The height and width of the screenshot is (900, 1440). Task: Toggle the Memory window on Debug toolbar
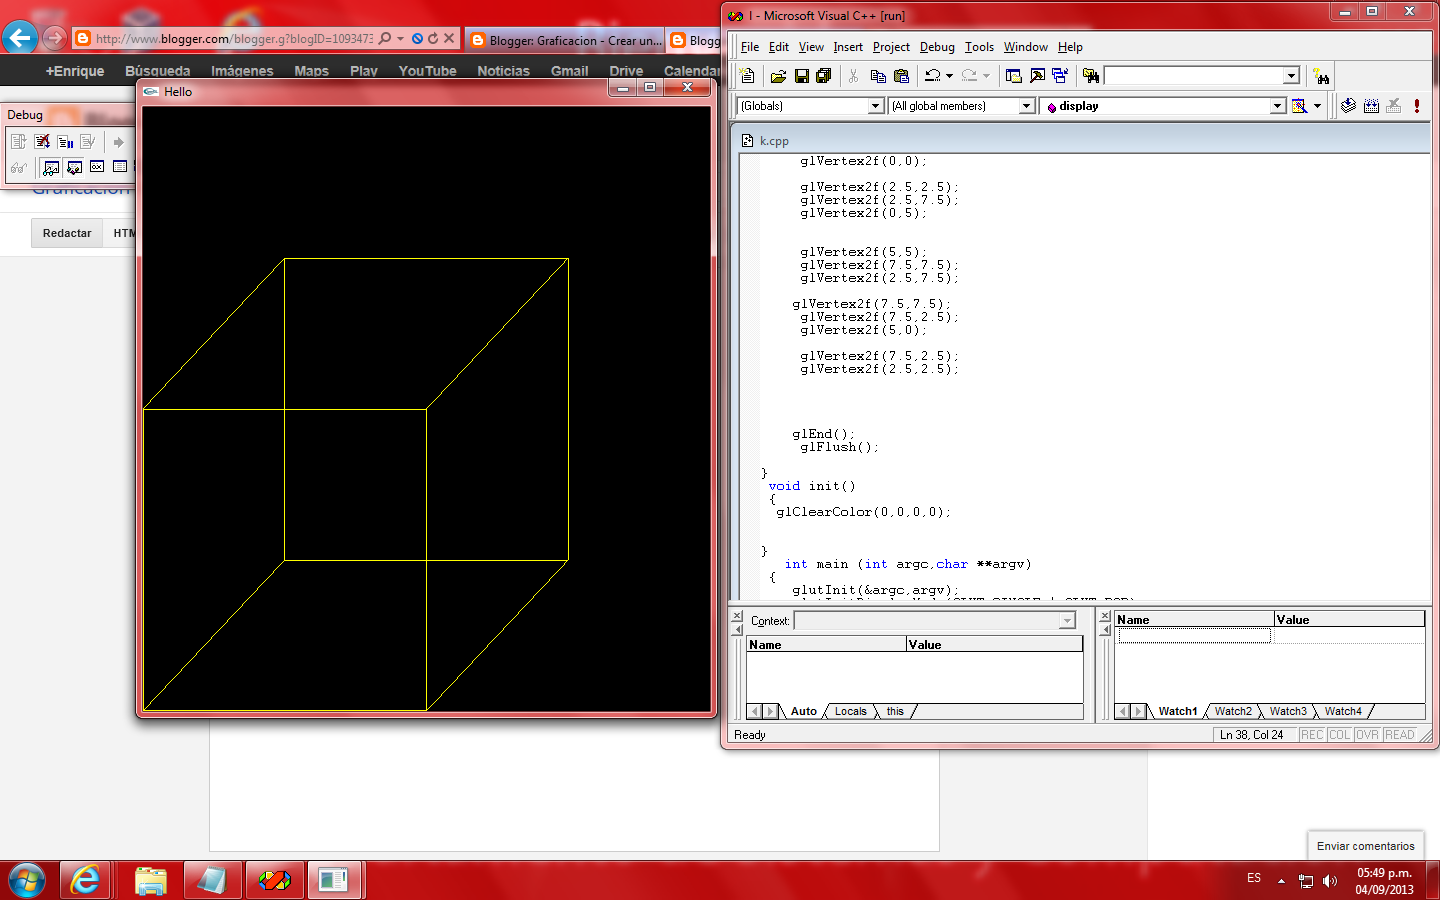tap(120, 167)
